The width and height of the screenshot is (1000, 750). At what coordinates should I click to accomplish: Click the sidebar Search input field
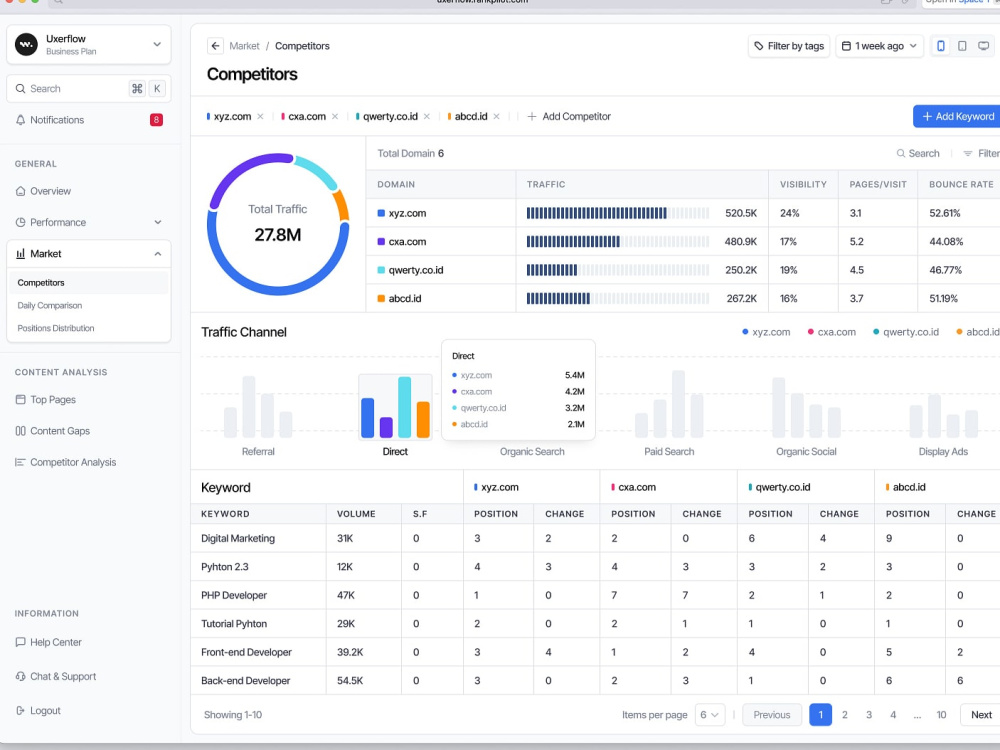point(89,89)
